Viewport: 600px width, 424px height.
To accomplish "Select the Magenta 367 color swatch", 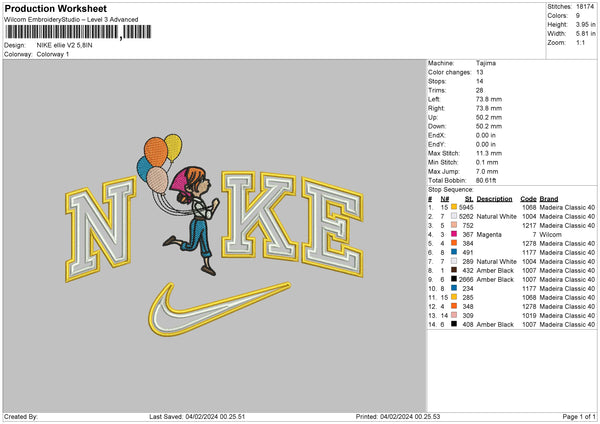I will tap(453, 234).
